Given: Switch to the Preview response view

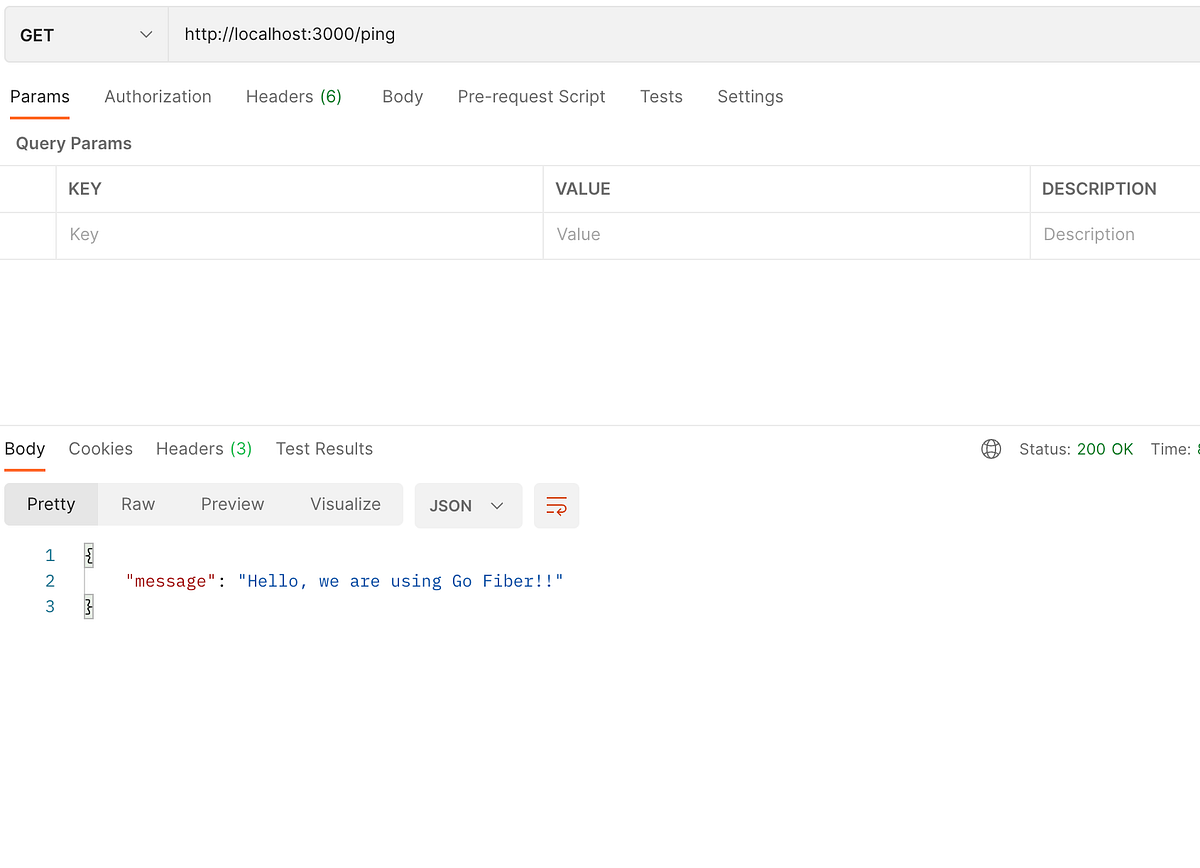Looking at the screenshot, I should click(x=232, y=504).
